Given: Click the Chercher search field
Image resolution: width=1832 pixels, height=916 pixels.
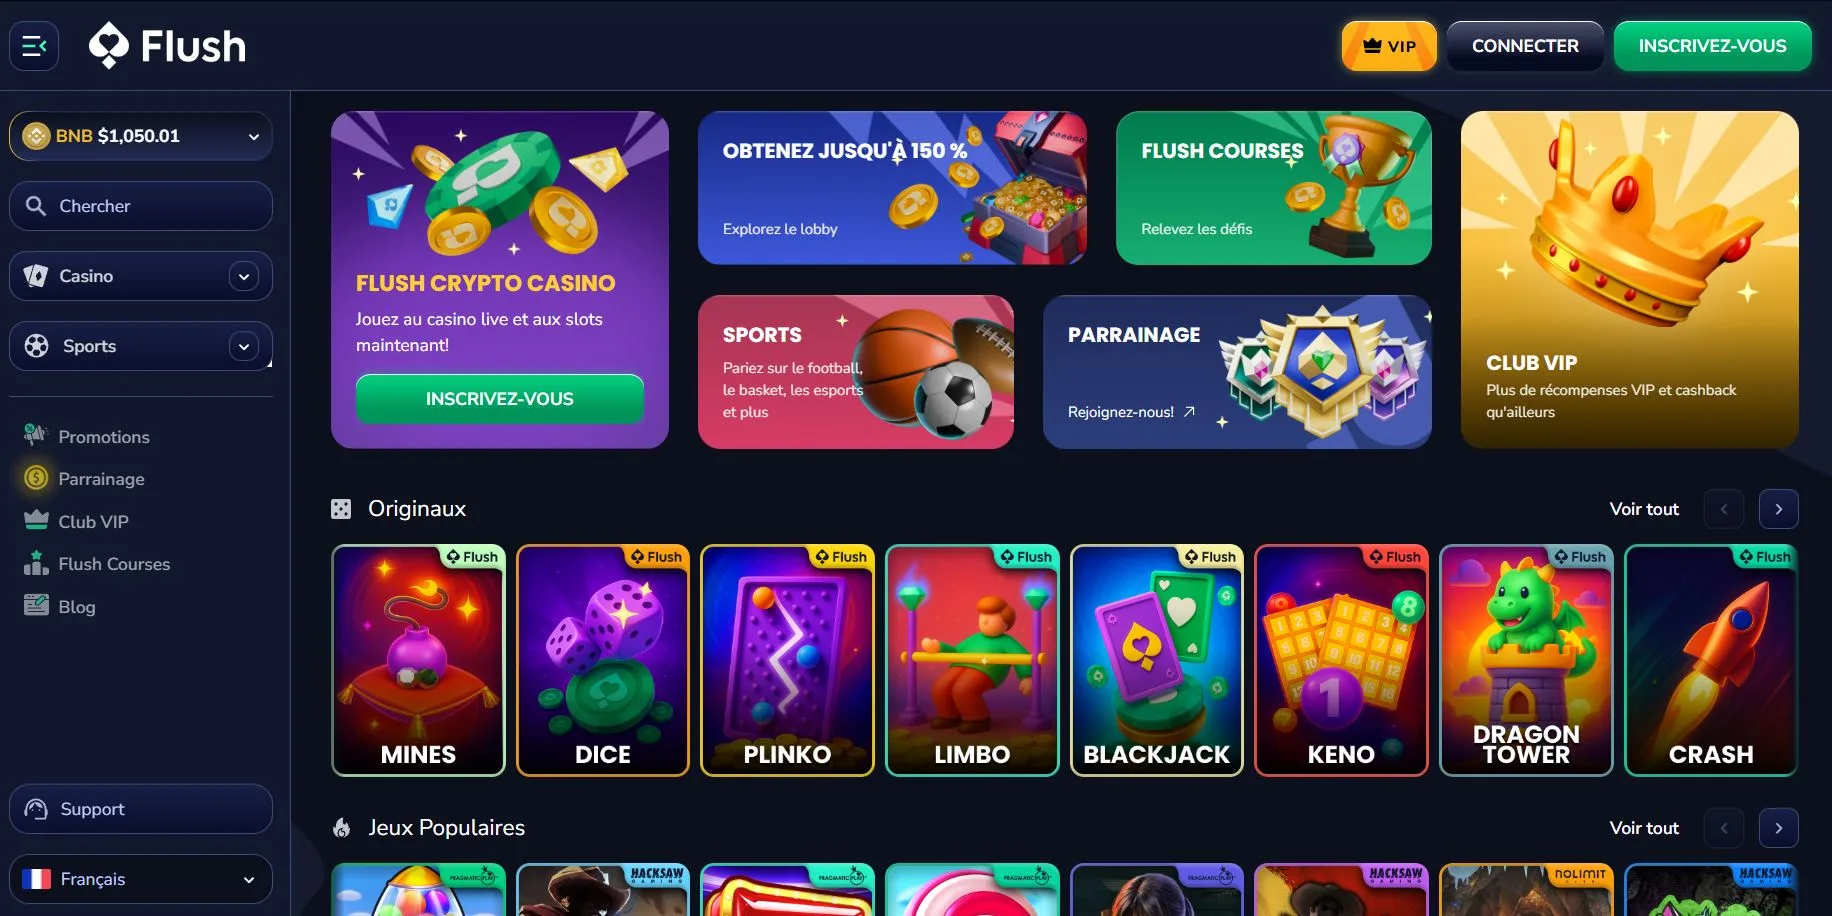Looking at the screenshot, I should pyautogui.click(x=141, y=206).
